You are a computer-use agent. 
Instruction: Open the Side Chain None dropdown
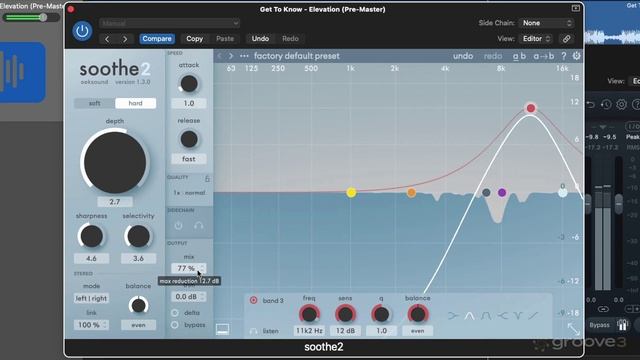(x=547, y=23)
